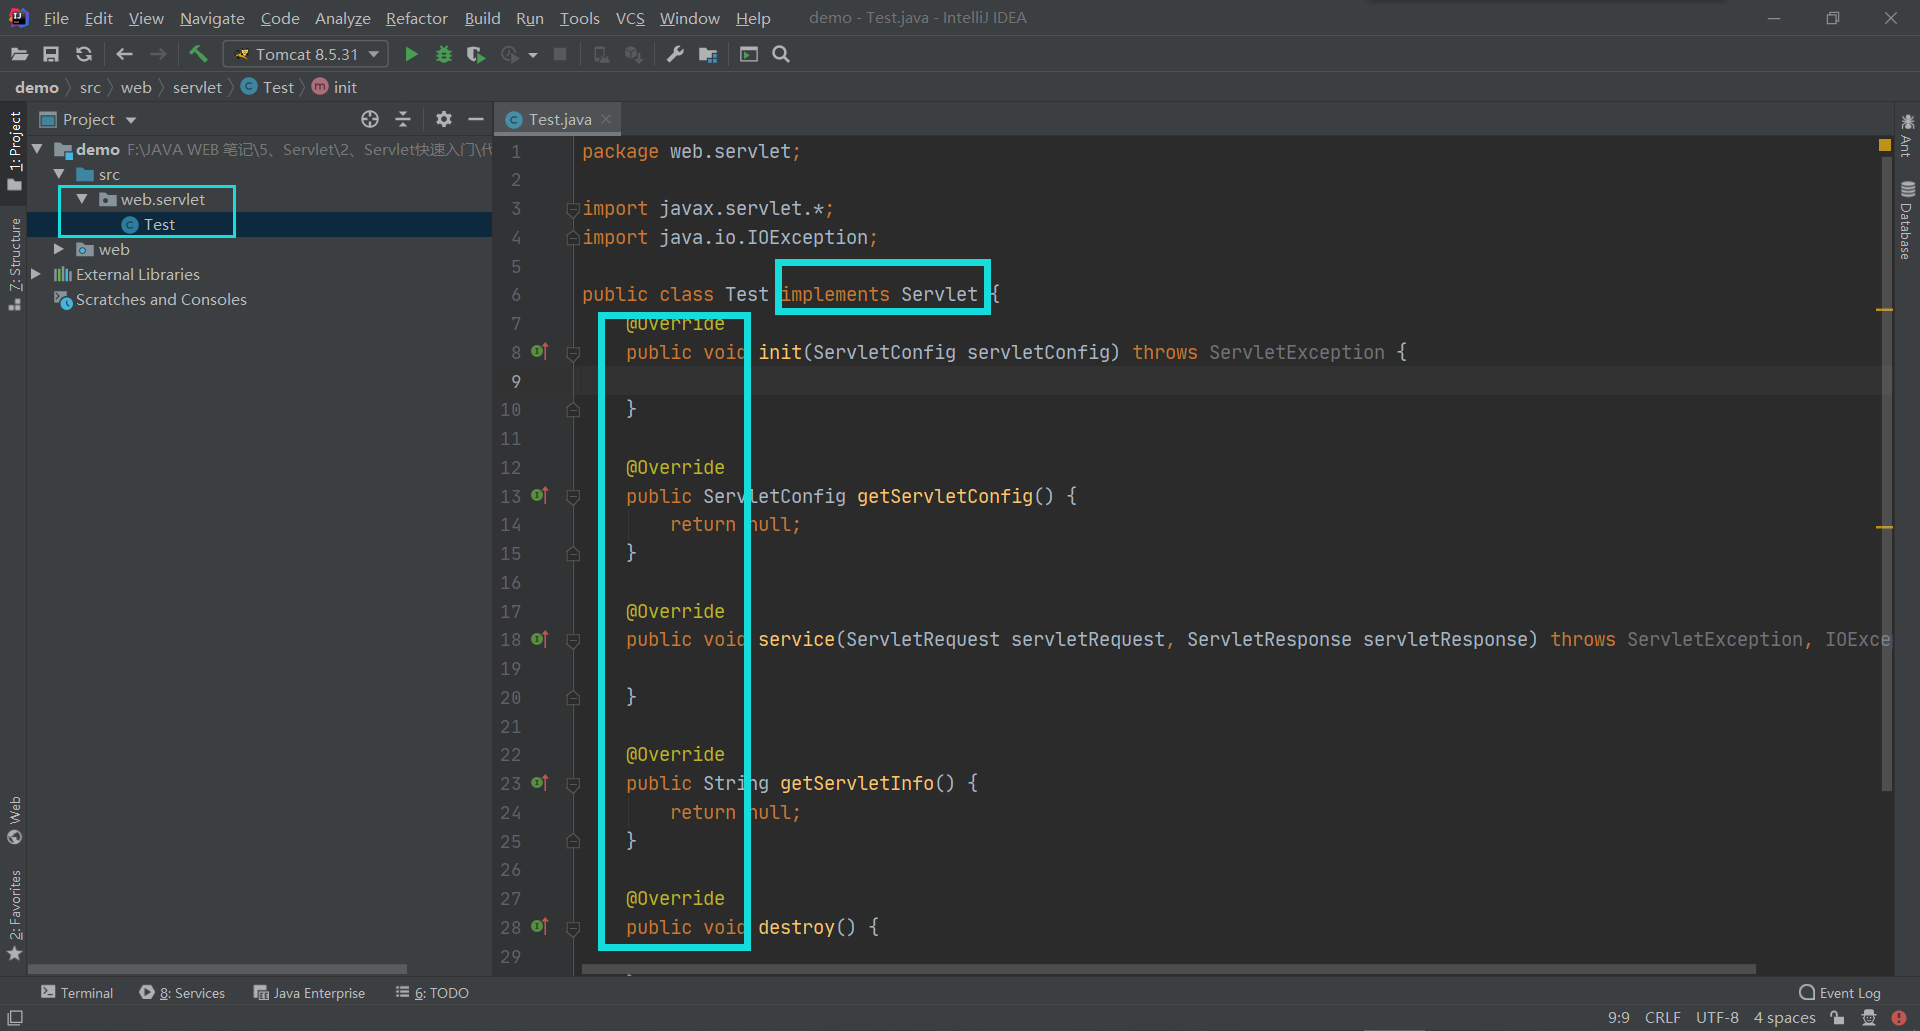The width and height of the screenshot is (1920, 1031).
Task: Click the inspector hat icon in status bar
Action: pyautogui.click(x=1869, y=1017)
